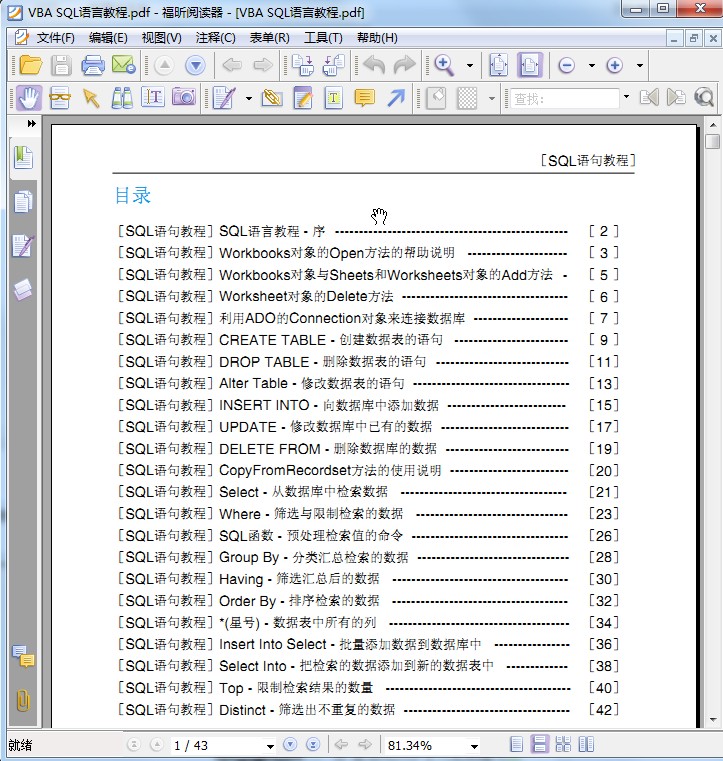
Task: Open the zoom out dropdown arrow
Action: 592,66
